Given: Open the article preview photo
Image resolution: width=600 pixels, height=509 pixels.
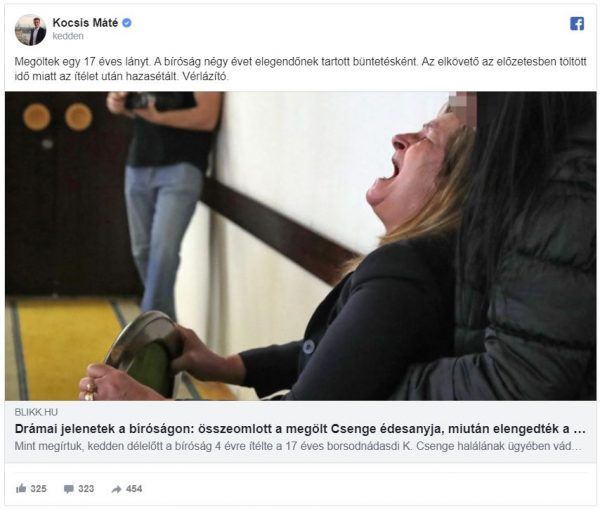Looking at the screenshot, I should (300, 246).
